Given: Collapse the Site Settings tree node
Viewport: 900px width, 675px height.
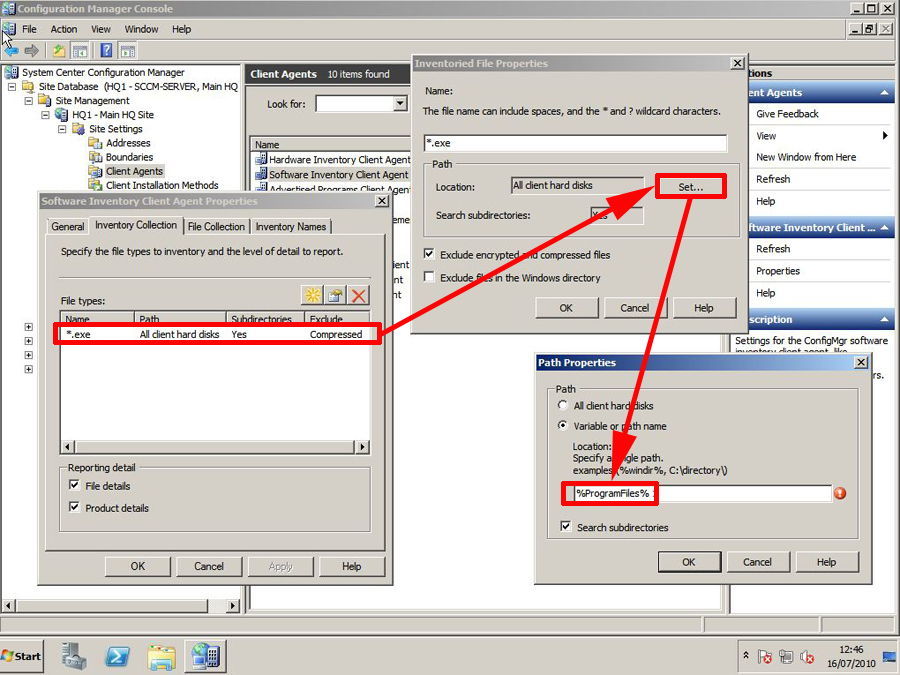Looking at the screenshot, I should (62, 129).
